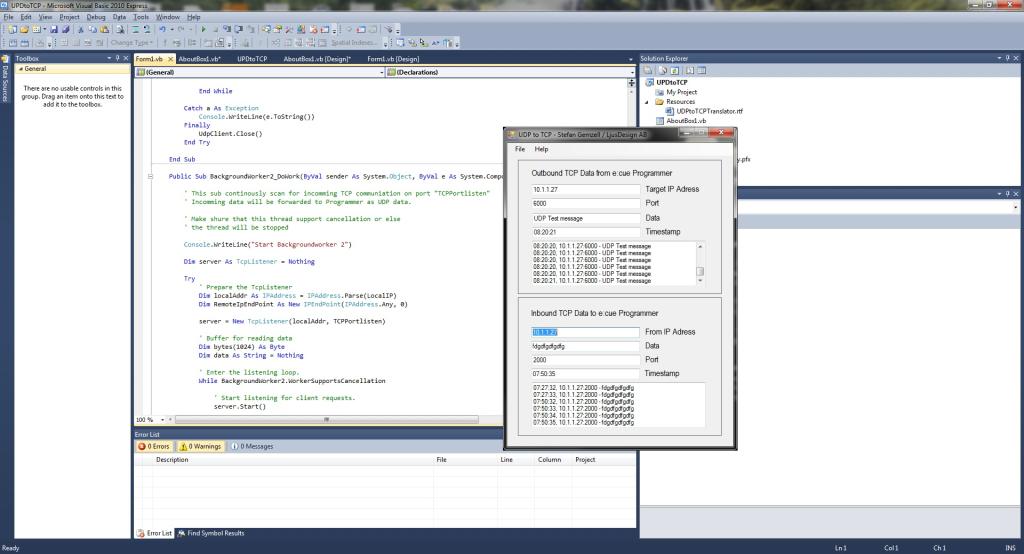The image size is (1024, 554).
Task: Click the Cut toolbar icon
Action: pyautogui.click(x=81, y=29)
